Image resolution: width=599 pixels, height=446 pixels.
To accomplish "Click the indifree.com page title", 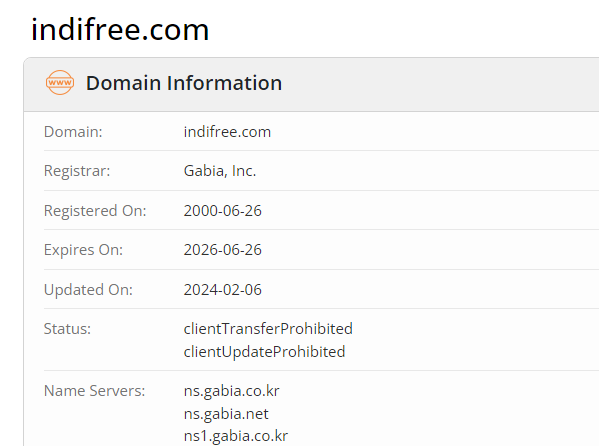I will click(x=120, y=30).
